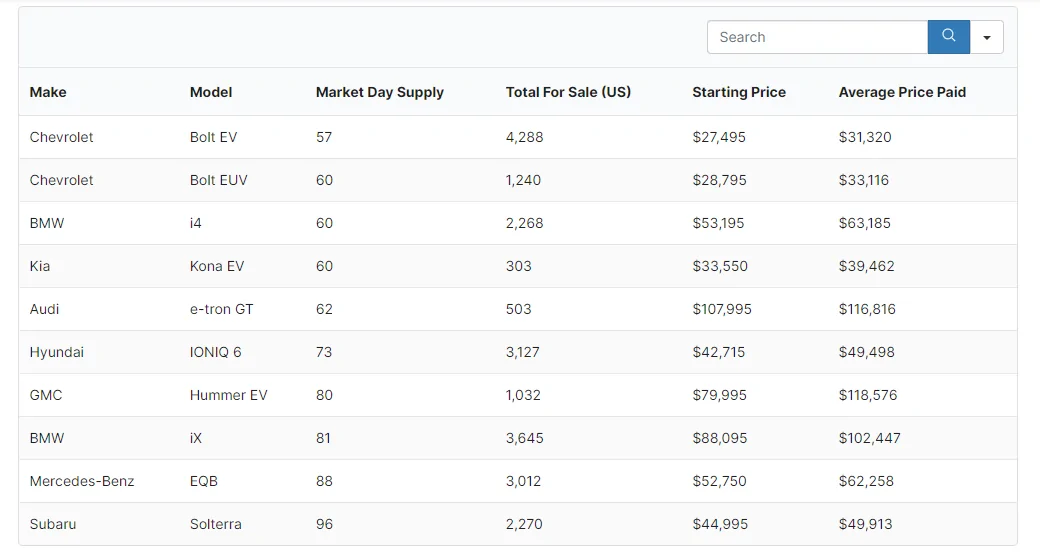
Task: Click the blue magnifier search button
Action: click(x=948, y=37)
